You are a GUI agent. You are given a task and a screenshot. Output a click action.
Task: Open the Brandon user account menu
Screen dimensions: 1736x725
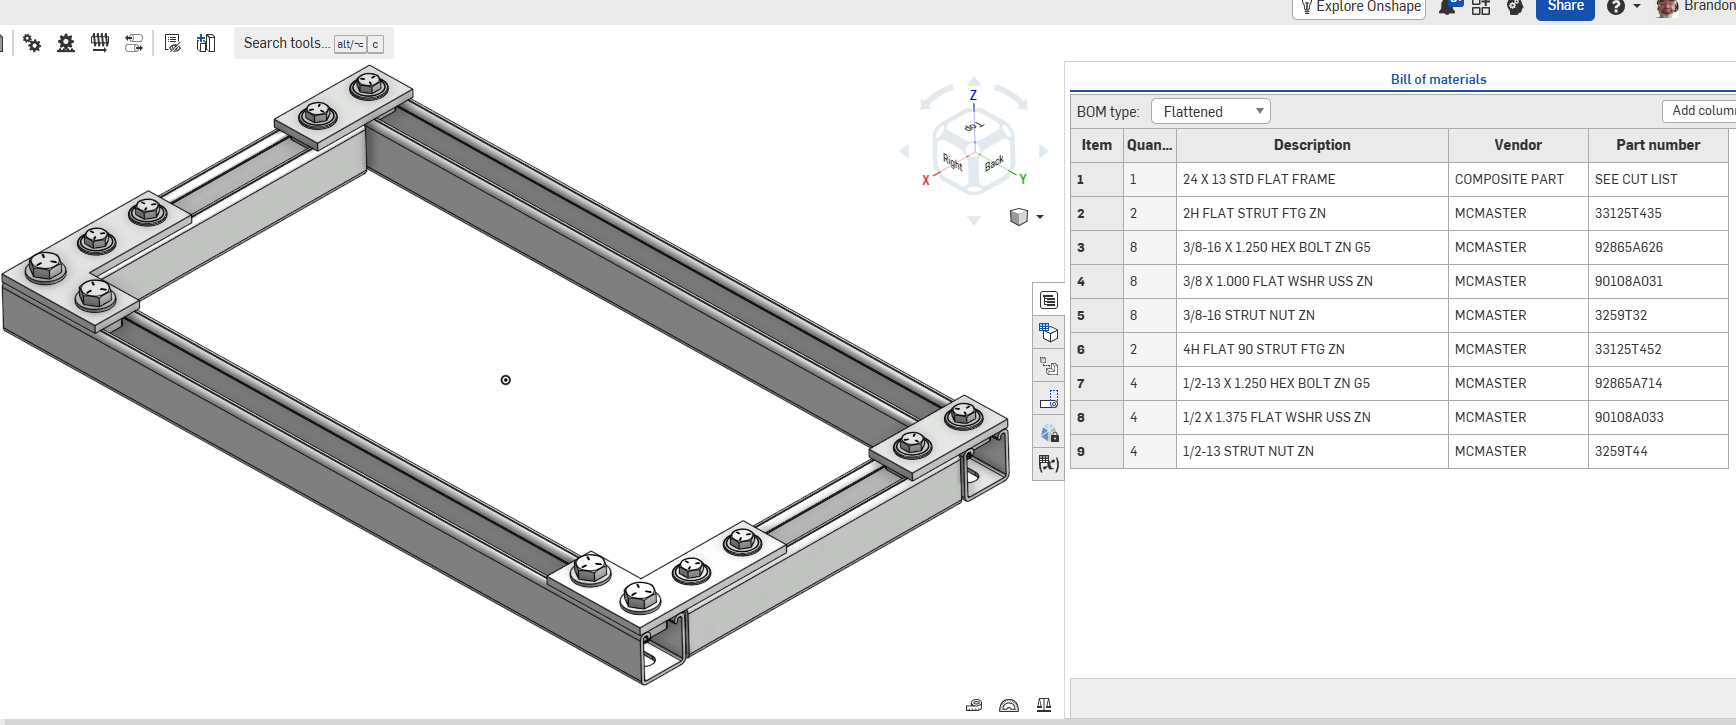1696,7
